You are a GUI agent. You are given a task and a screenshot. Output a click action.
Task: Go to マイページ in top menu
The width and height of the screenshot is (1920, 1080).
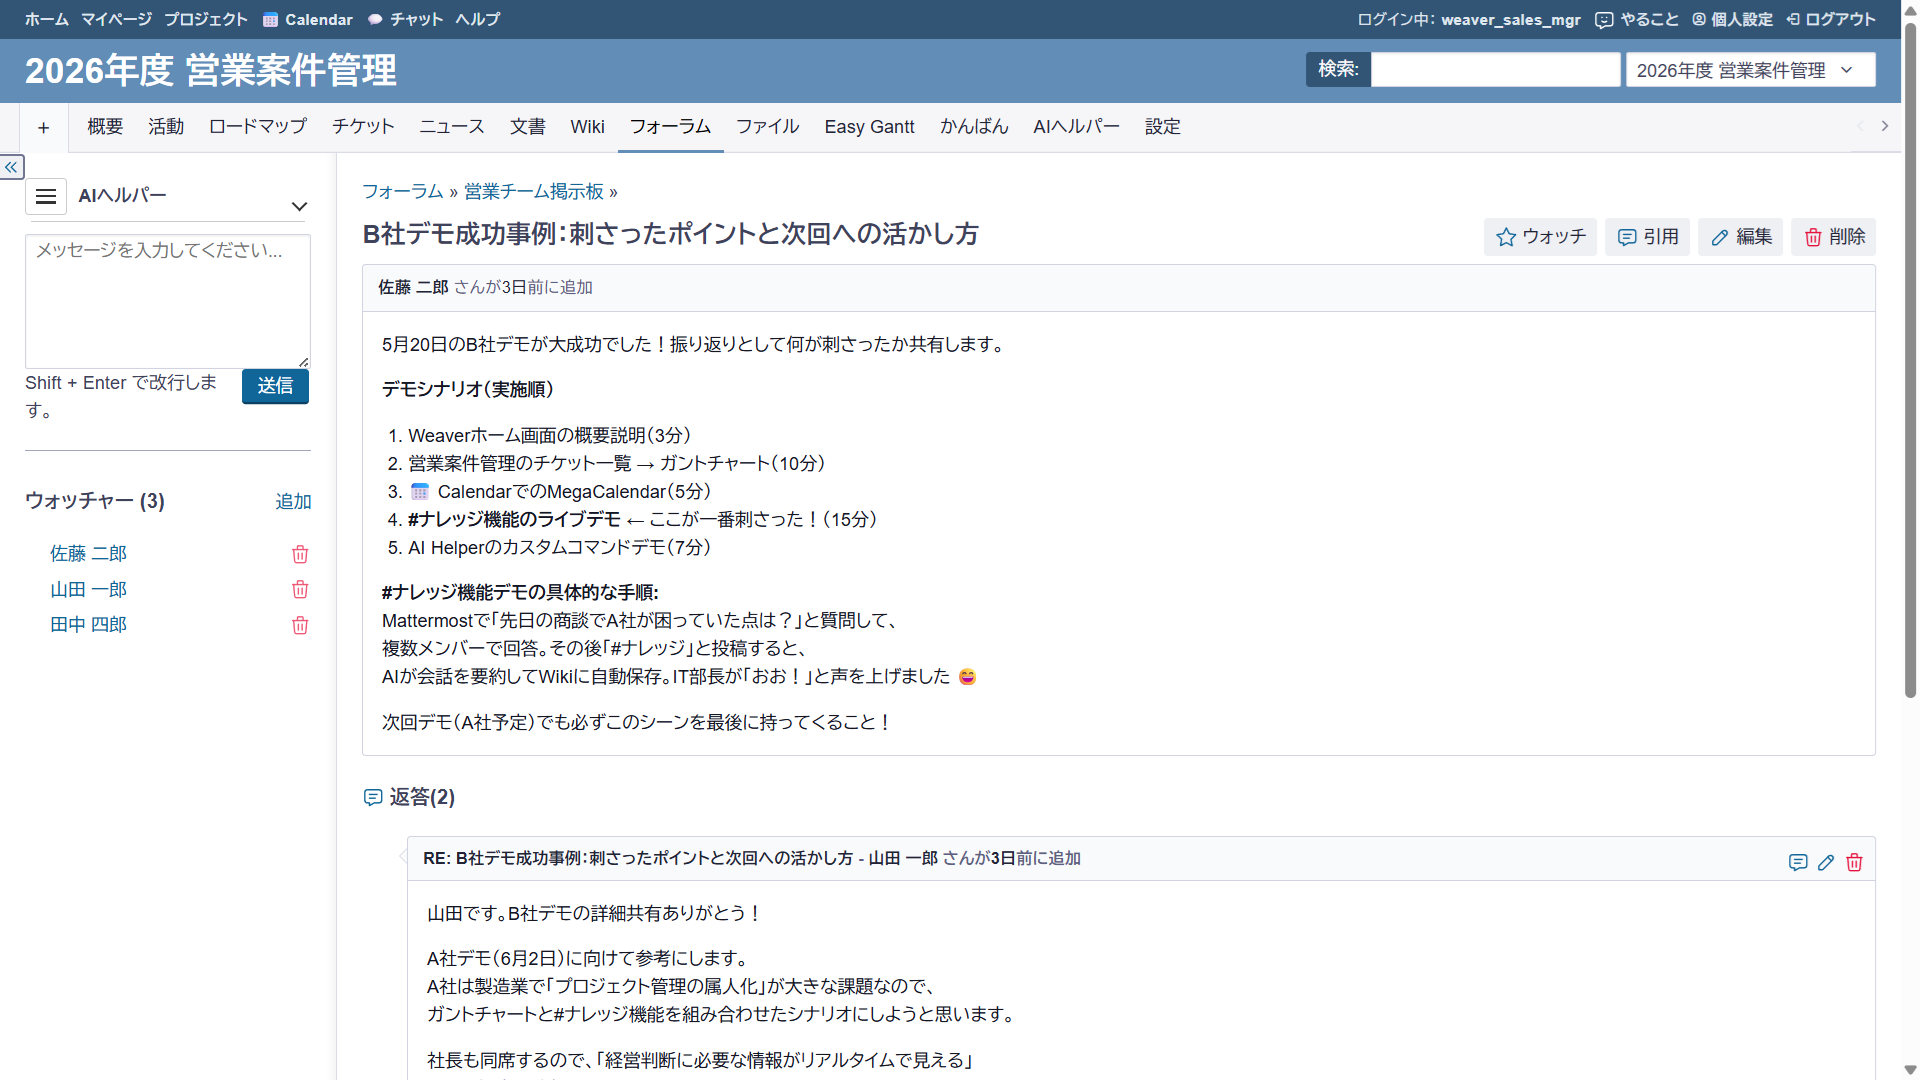[x=116, y=19]
